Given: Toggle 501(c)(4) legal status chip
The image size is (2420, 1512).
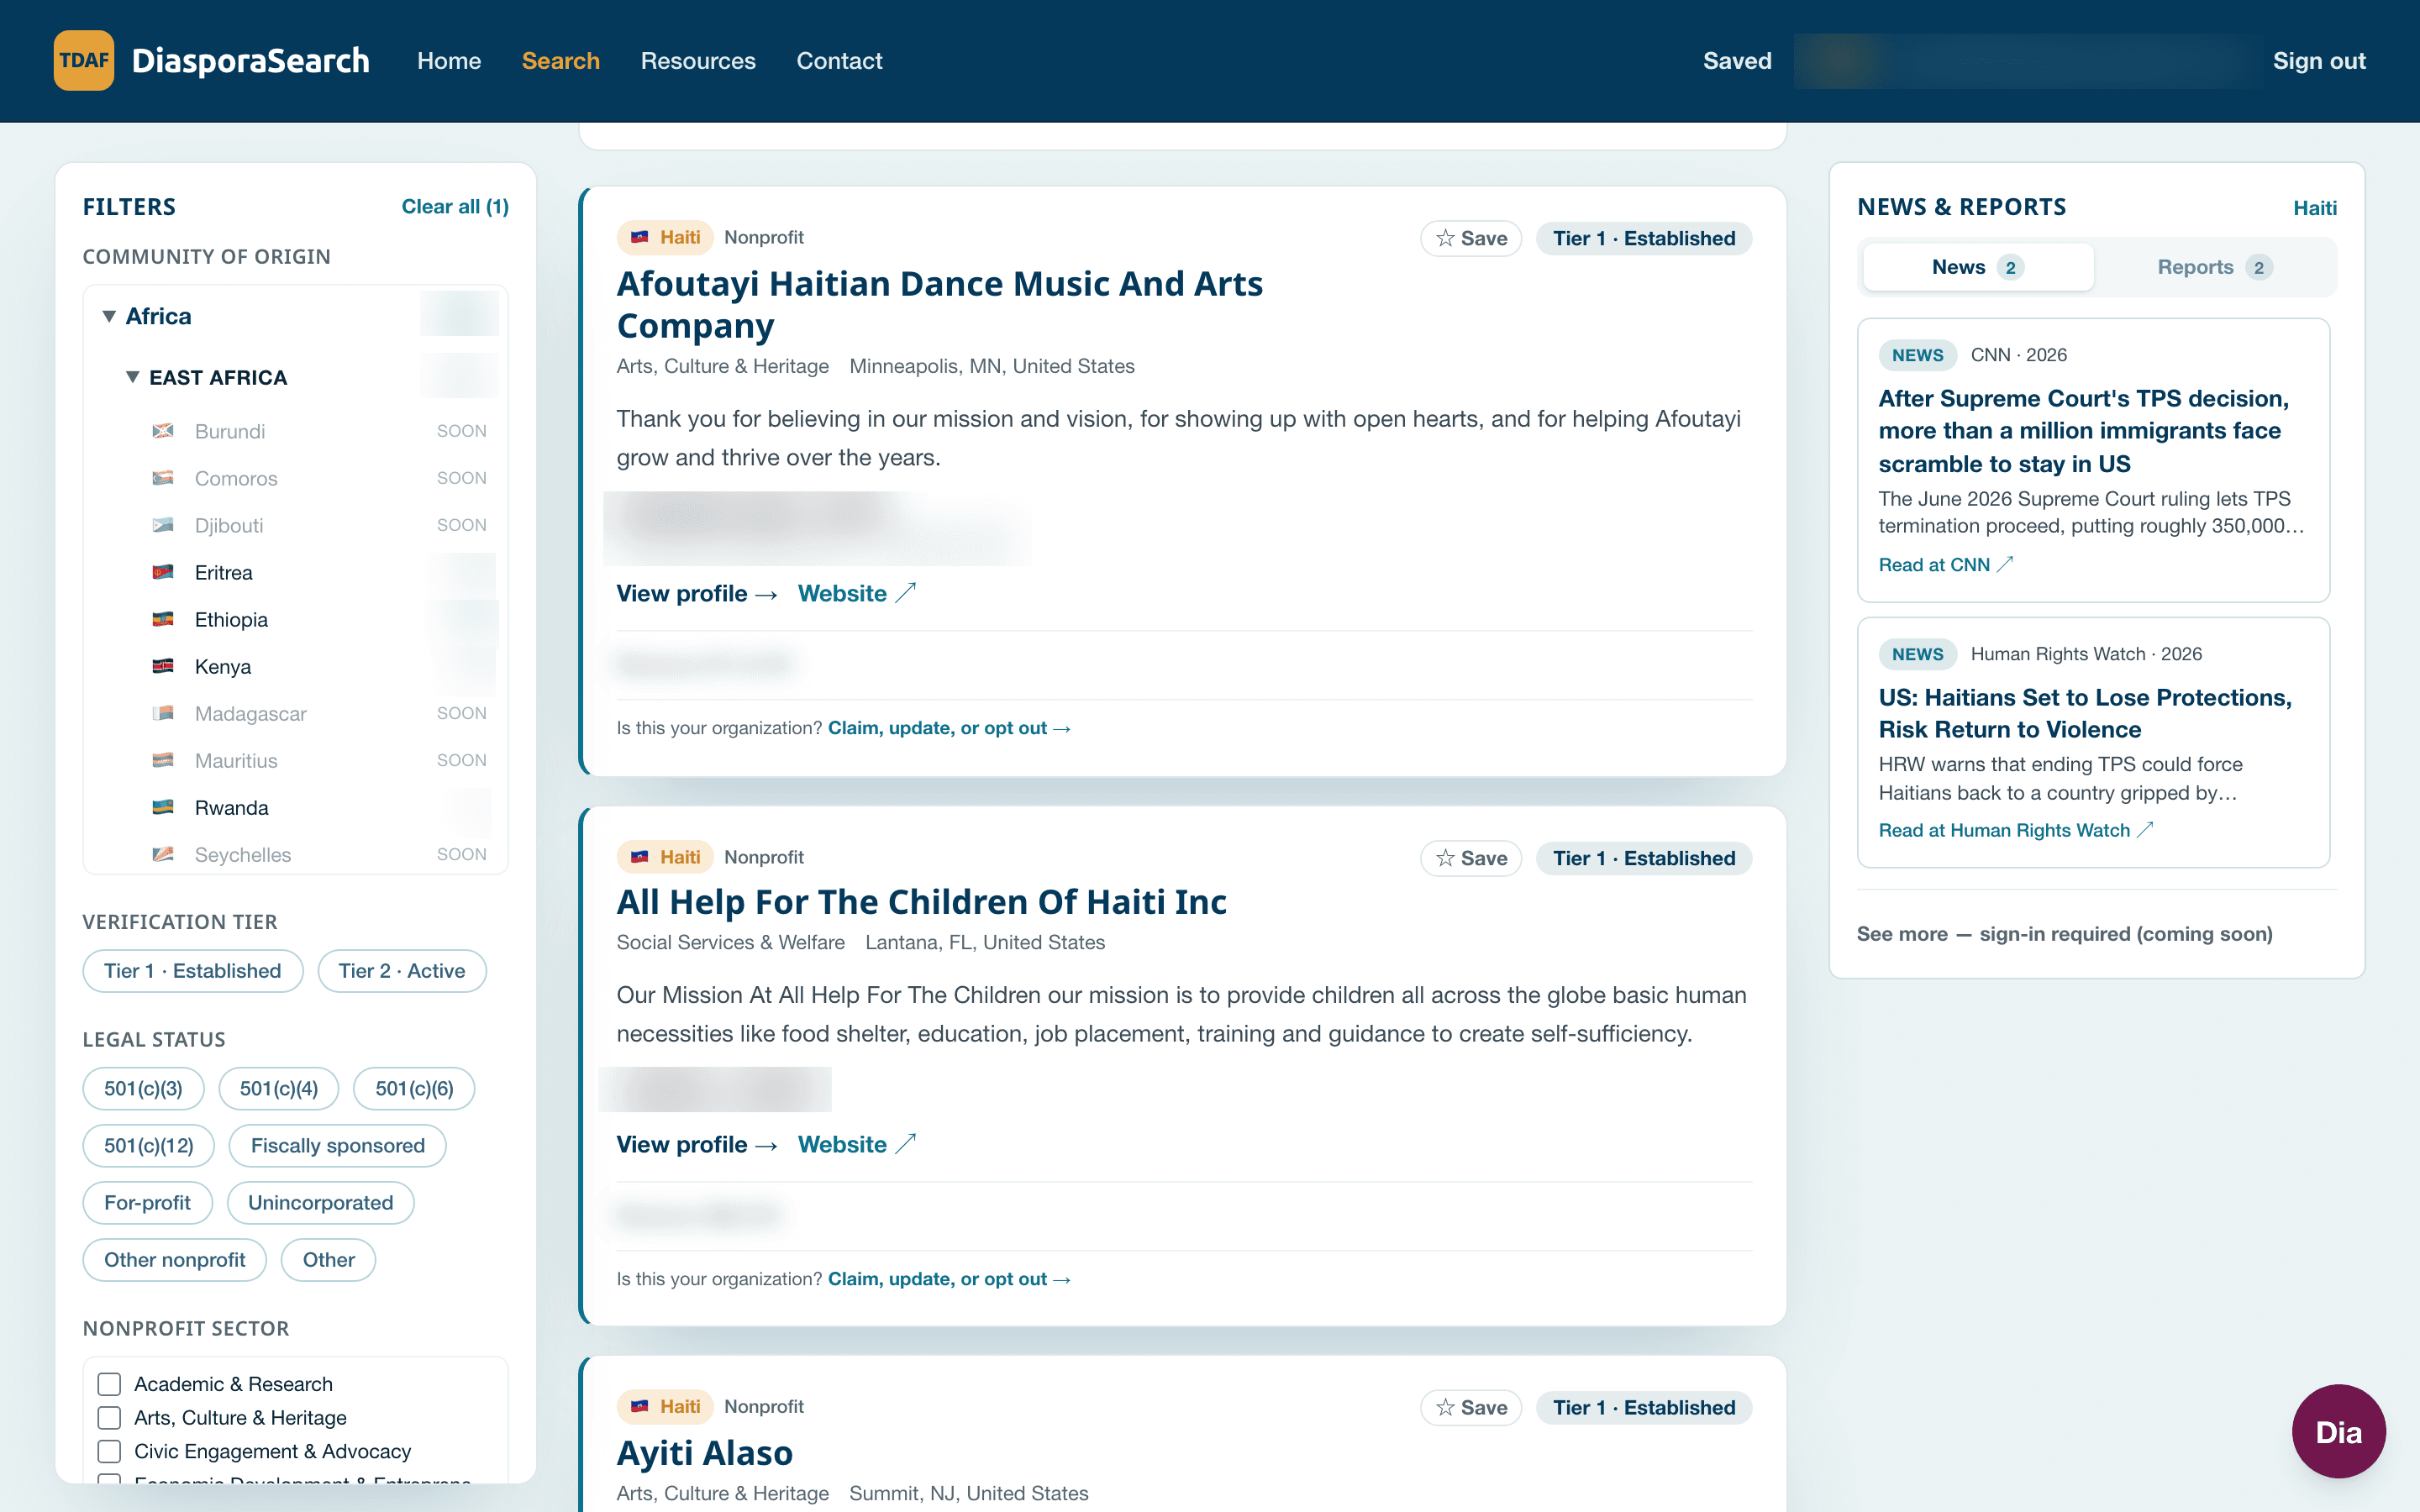Looking at the screenshot, I should 279,1088.
